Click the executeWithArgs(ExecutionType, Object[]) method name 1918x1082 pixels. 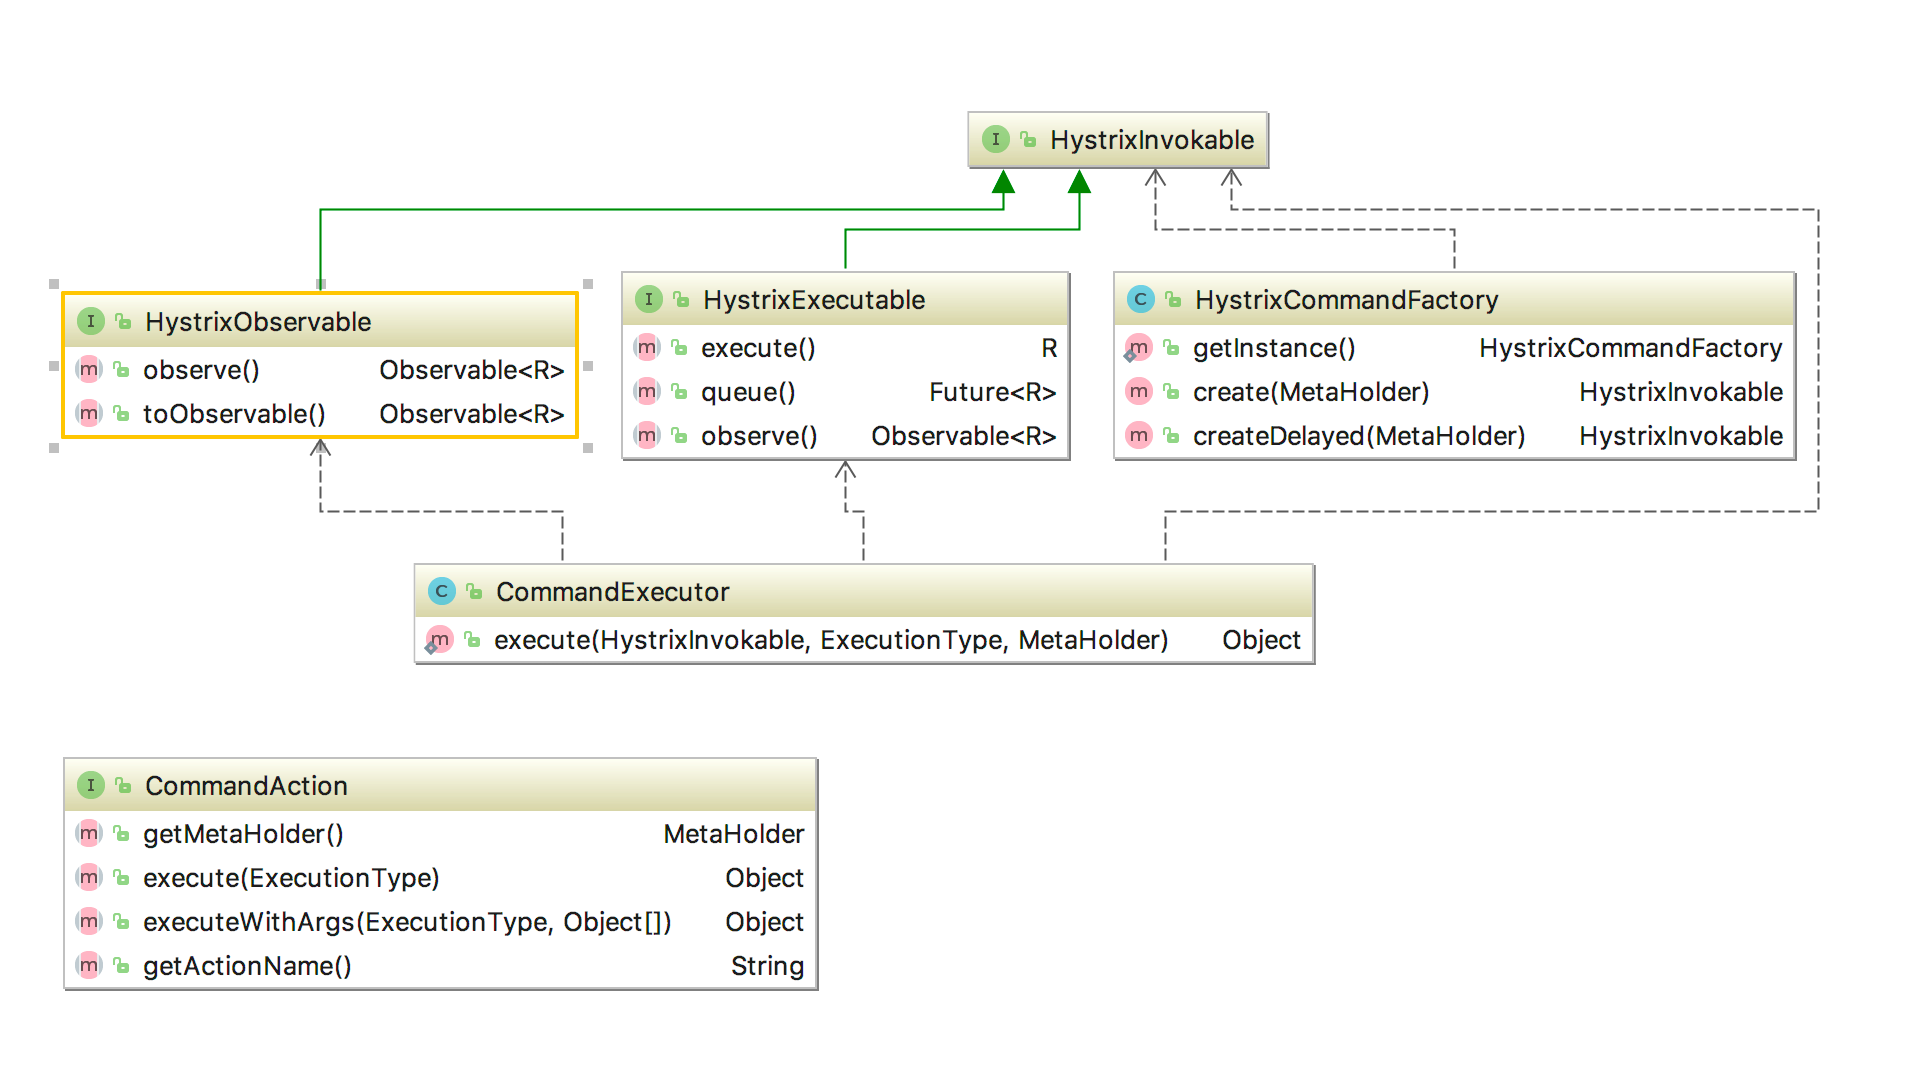click(407, 922)
